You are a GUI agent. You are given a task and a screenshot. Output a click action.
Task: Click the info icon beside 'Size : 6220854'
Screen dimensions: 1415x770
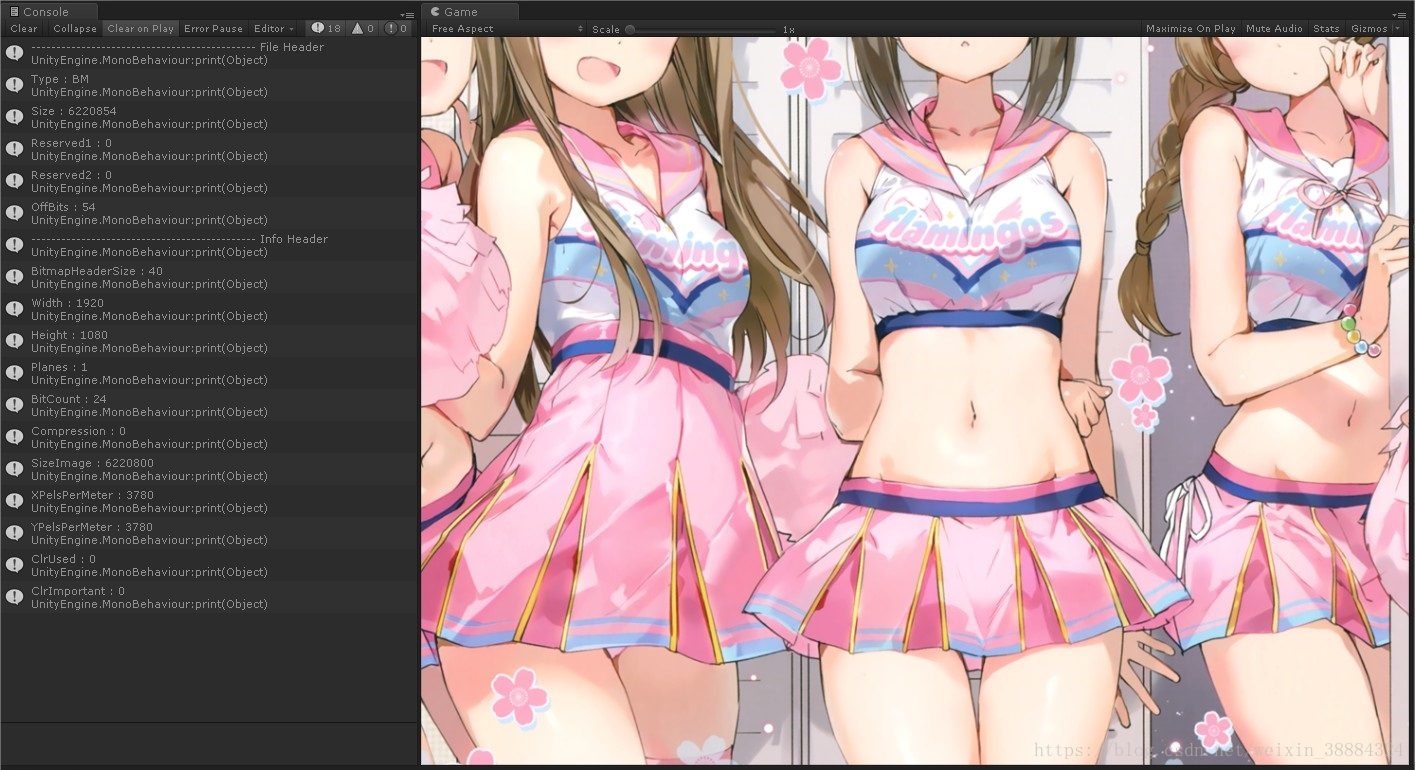click(x=14, y=117)
